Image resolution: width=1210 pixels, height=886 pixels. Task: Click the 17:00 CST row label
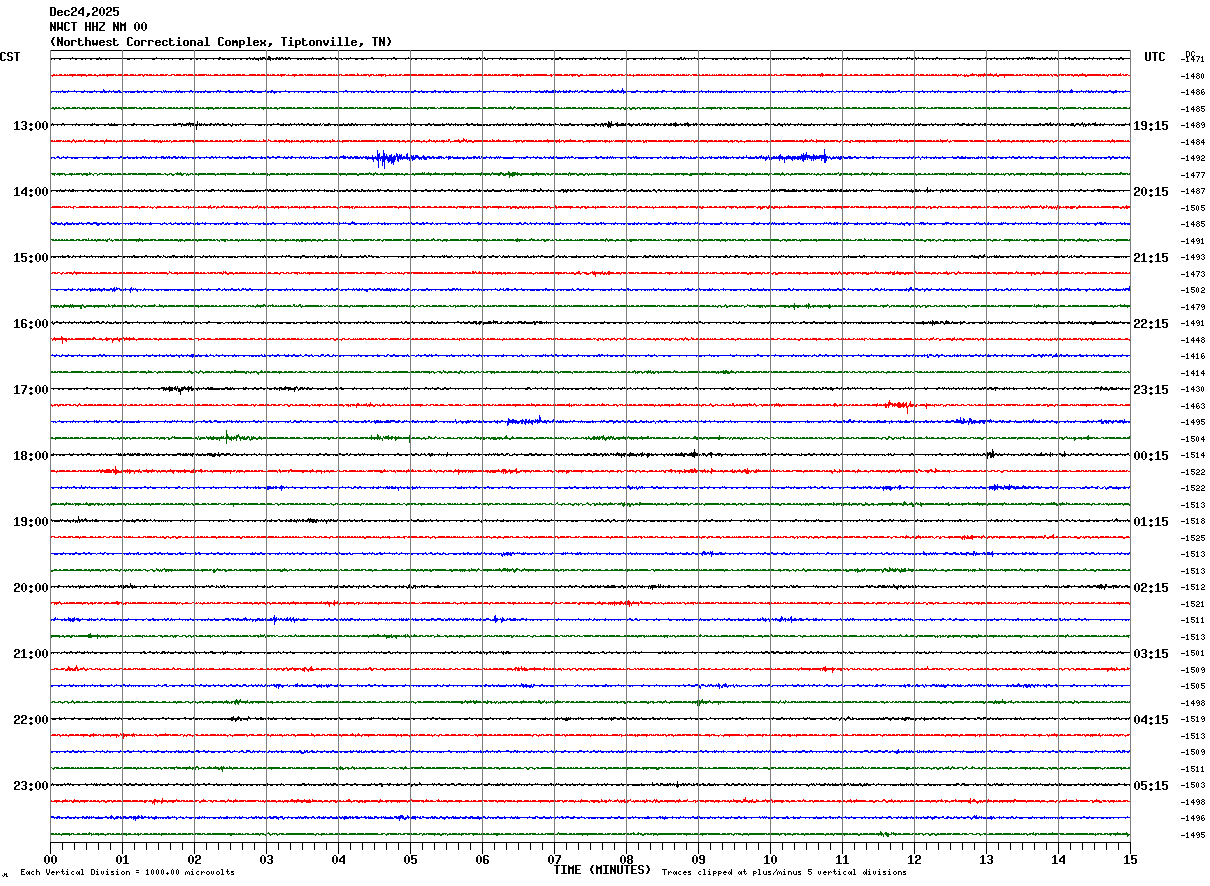tap(30, 390)
